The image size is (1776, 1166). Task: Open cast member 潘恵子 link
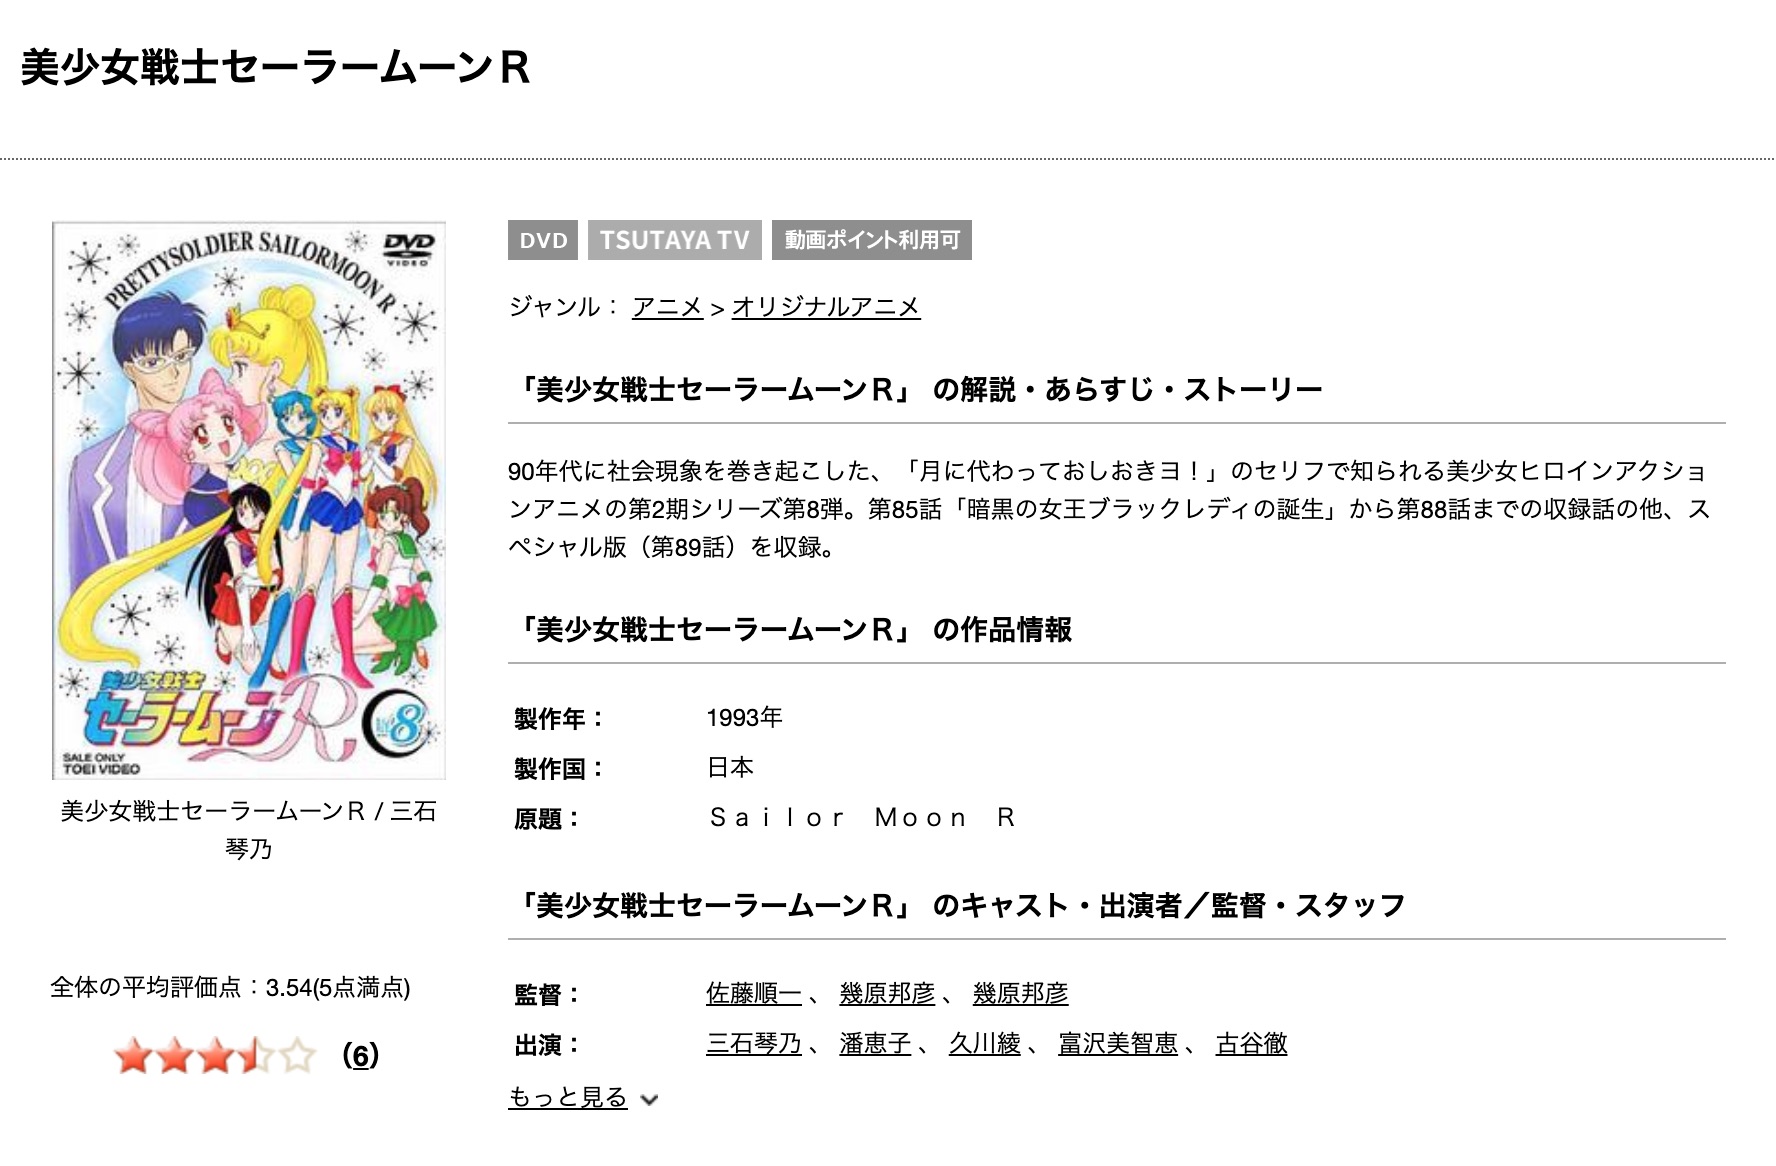click(875, 1043)
